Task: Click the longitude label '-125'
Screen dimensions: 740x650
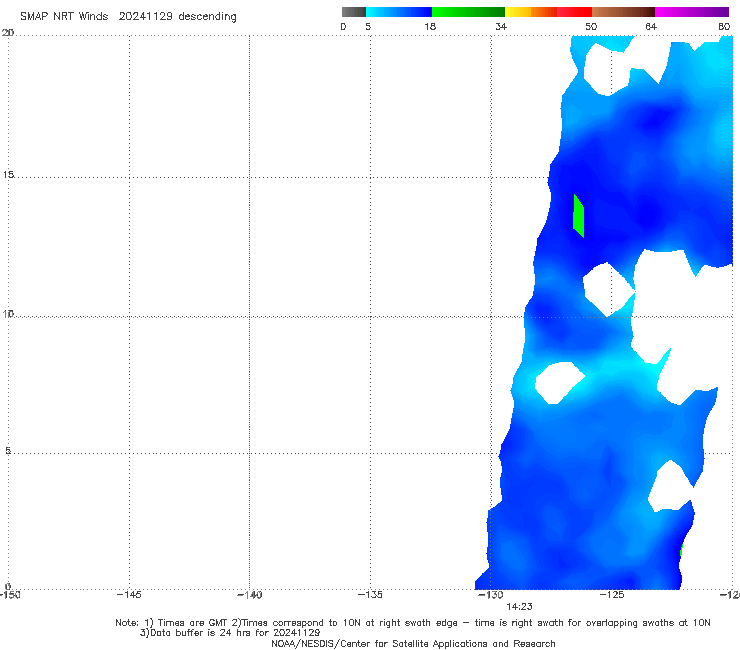Action: [x=612, y=595]
